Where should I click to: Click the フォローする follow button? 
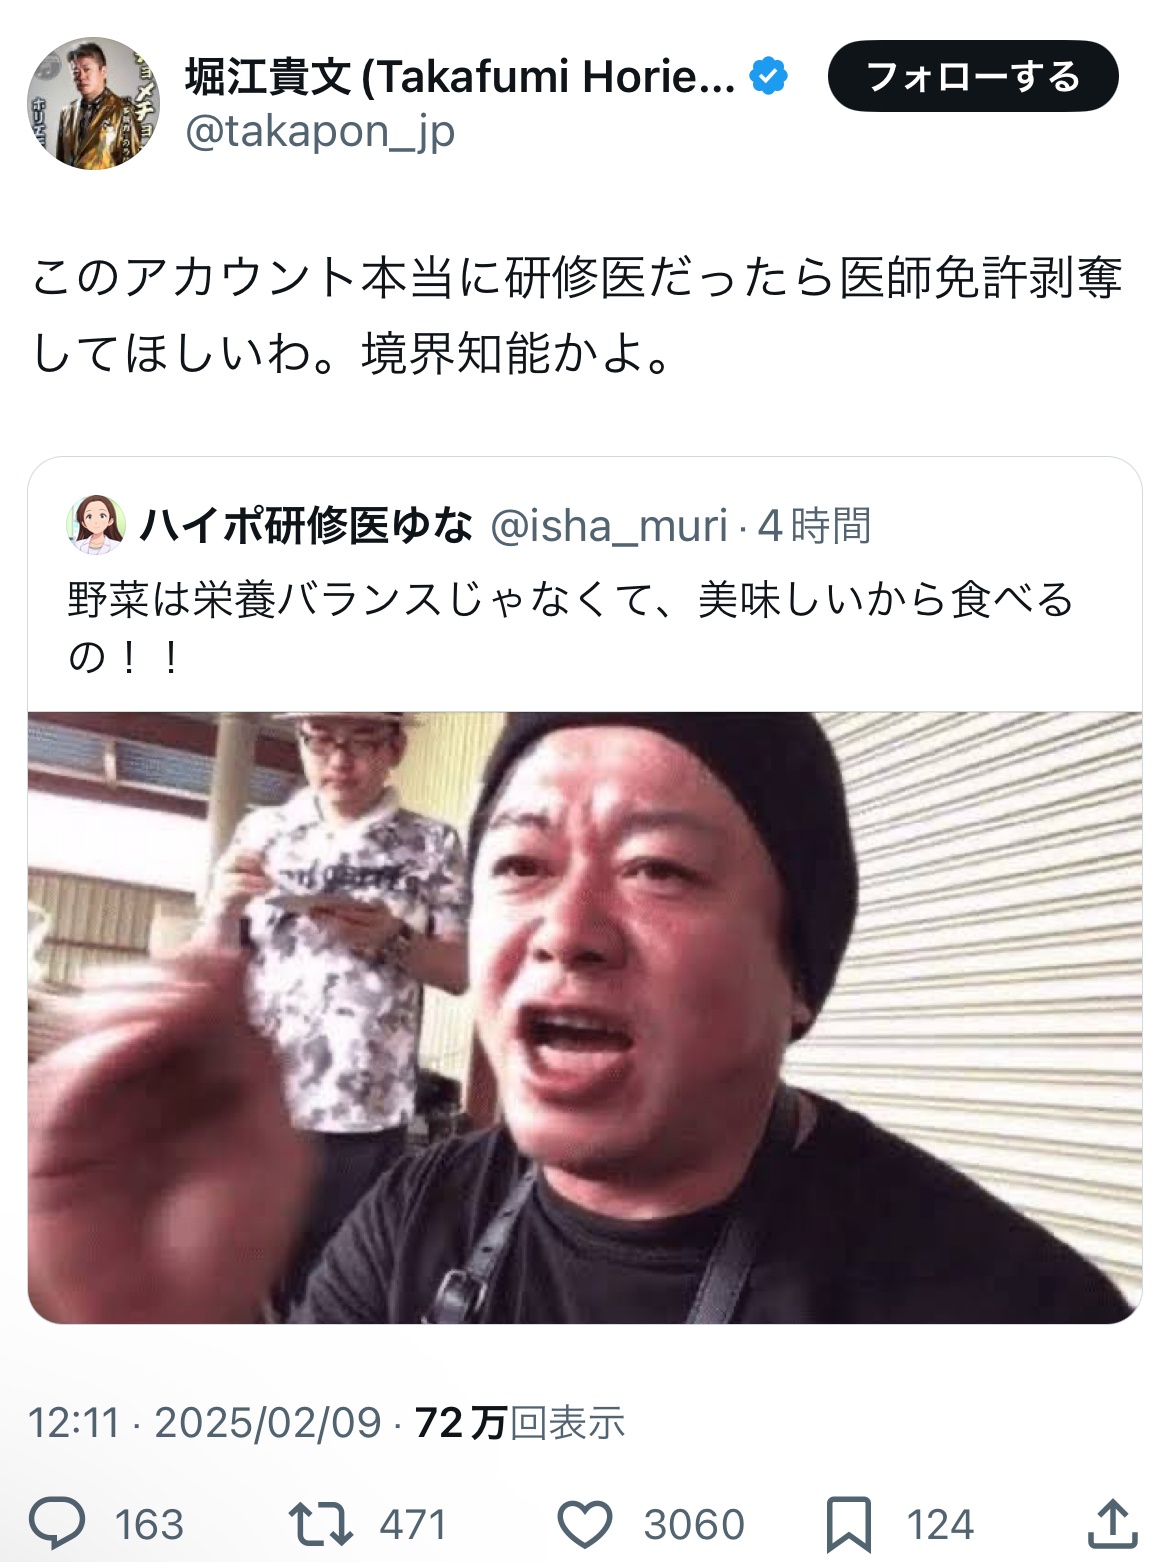[x=973, y=76]
